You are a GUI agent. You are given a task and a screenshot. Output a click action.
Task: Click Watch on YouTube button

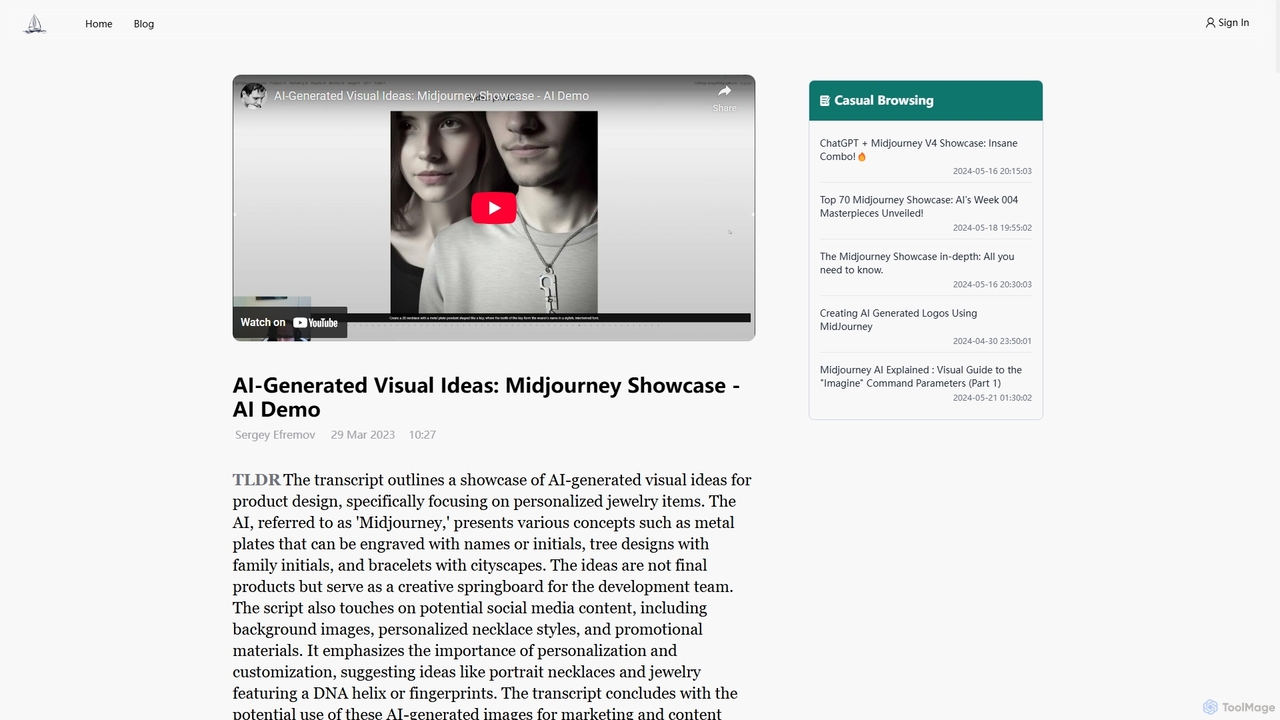(x=290, y=322)
